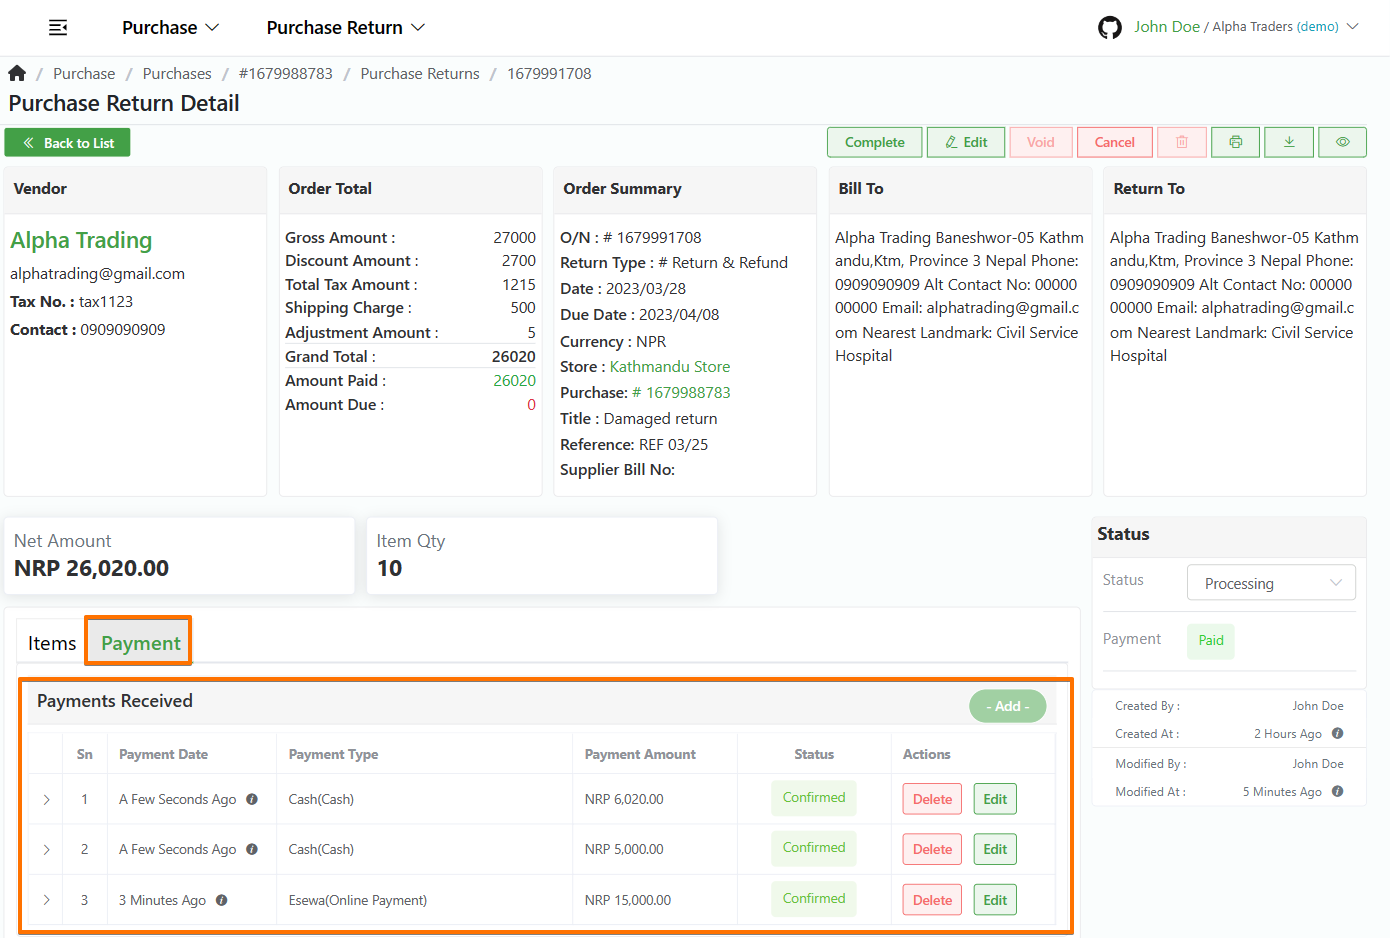Expand payment row 2 details
The width and height of the screenshot is (1390, 938).
tap(46, 849)
